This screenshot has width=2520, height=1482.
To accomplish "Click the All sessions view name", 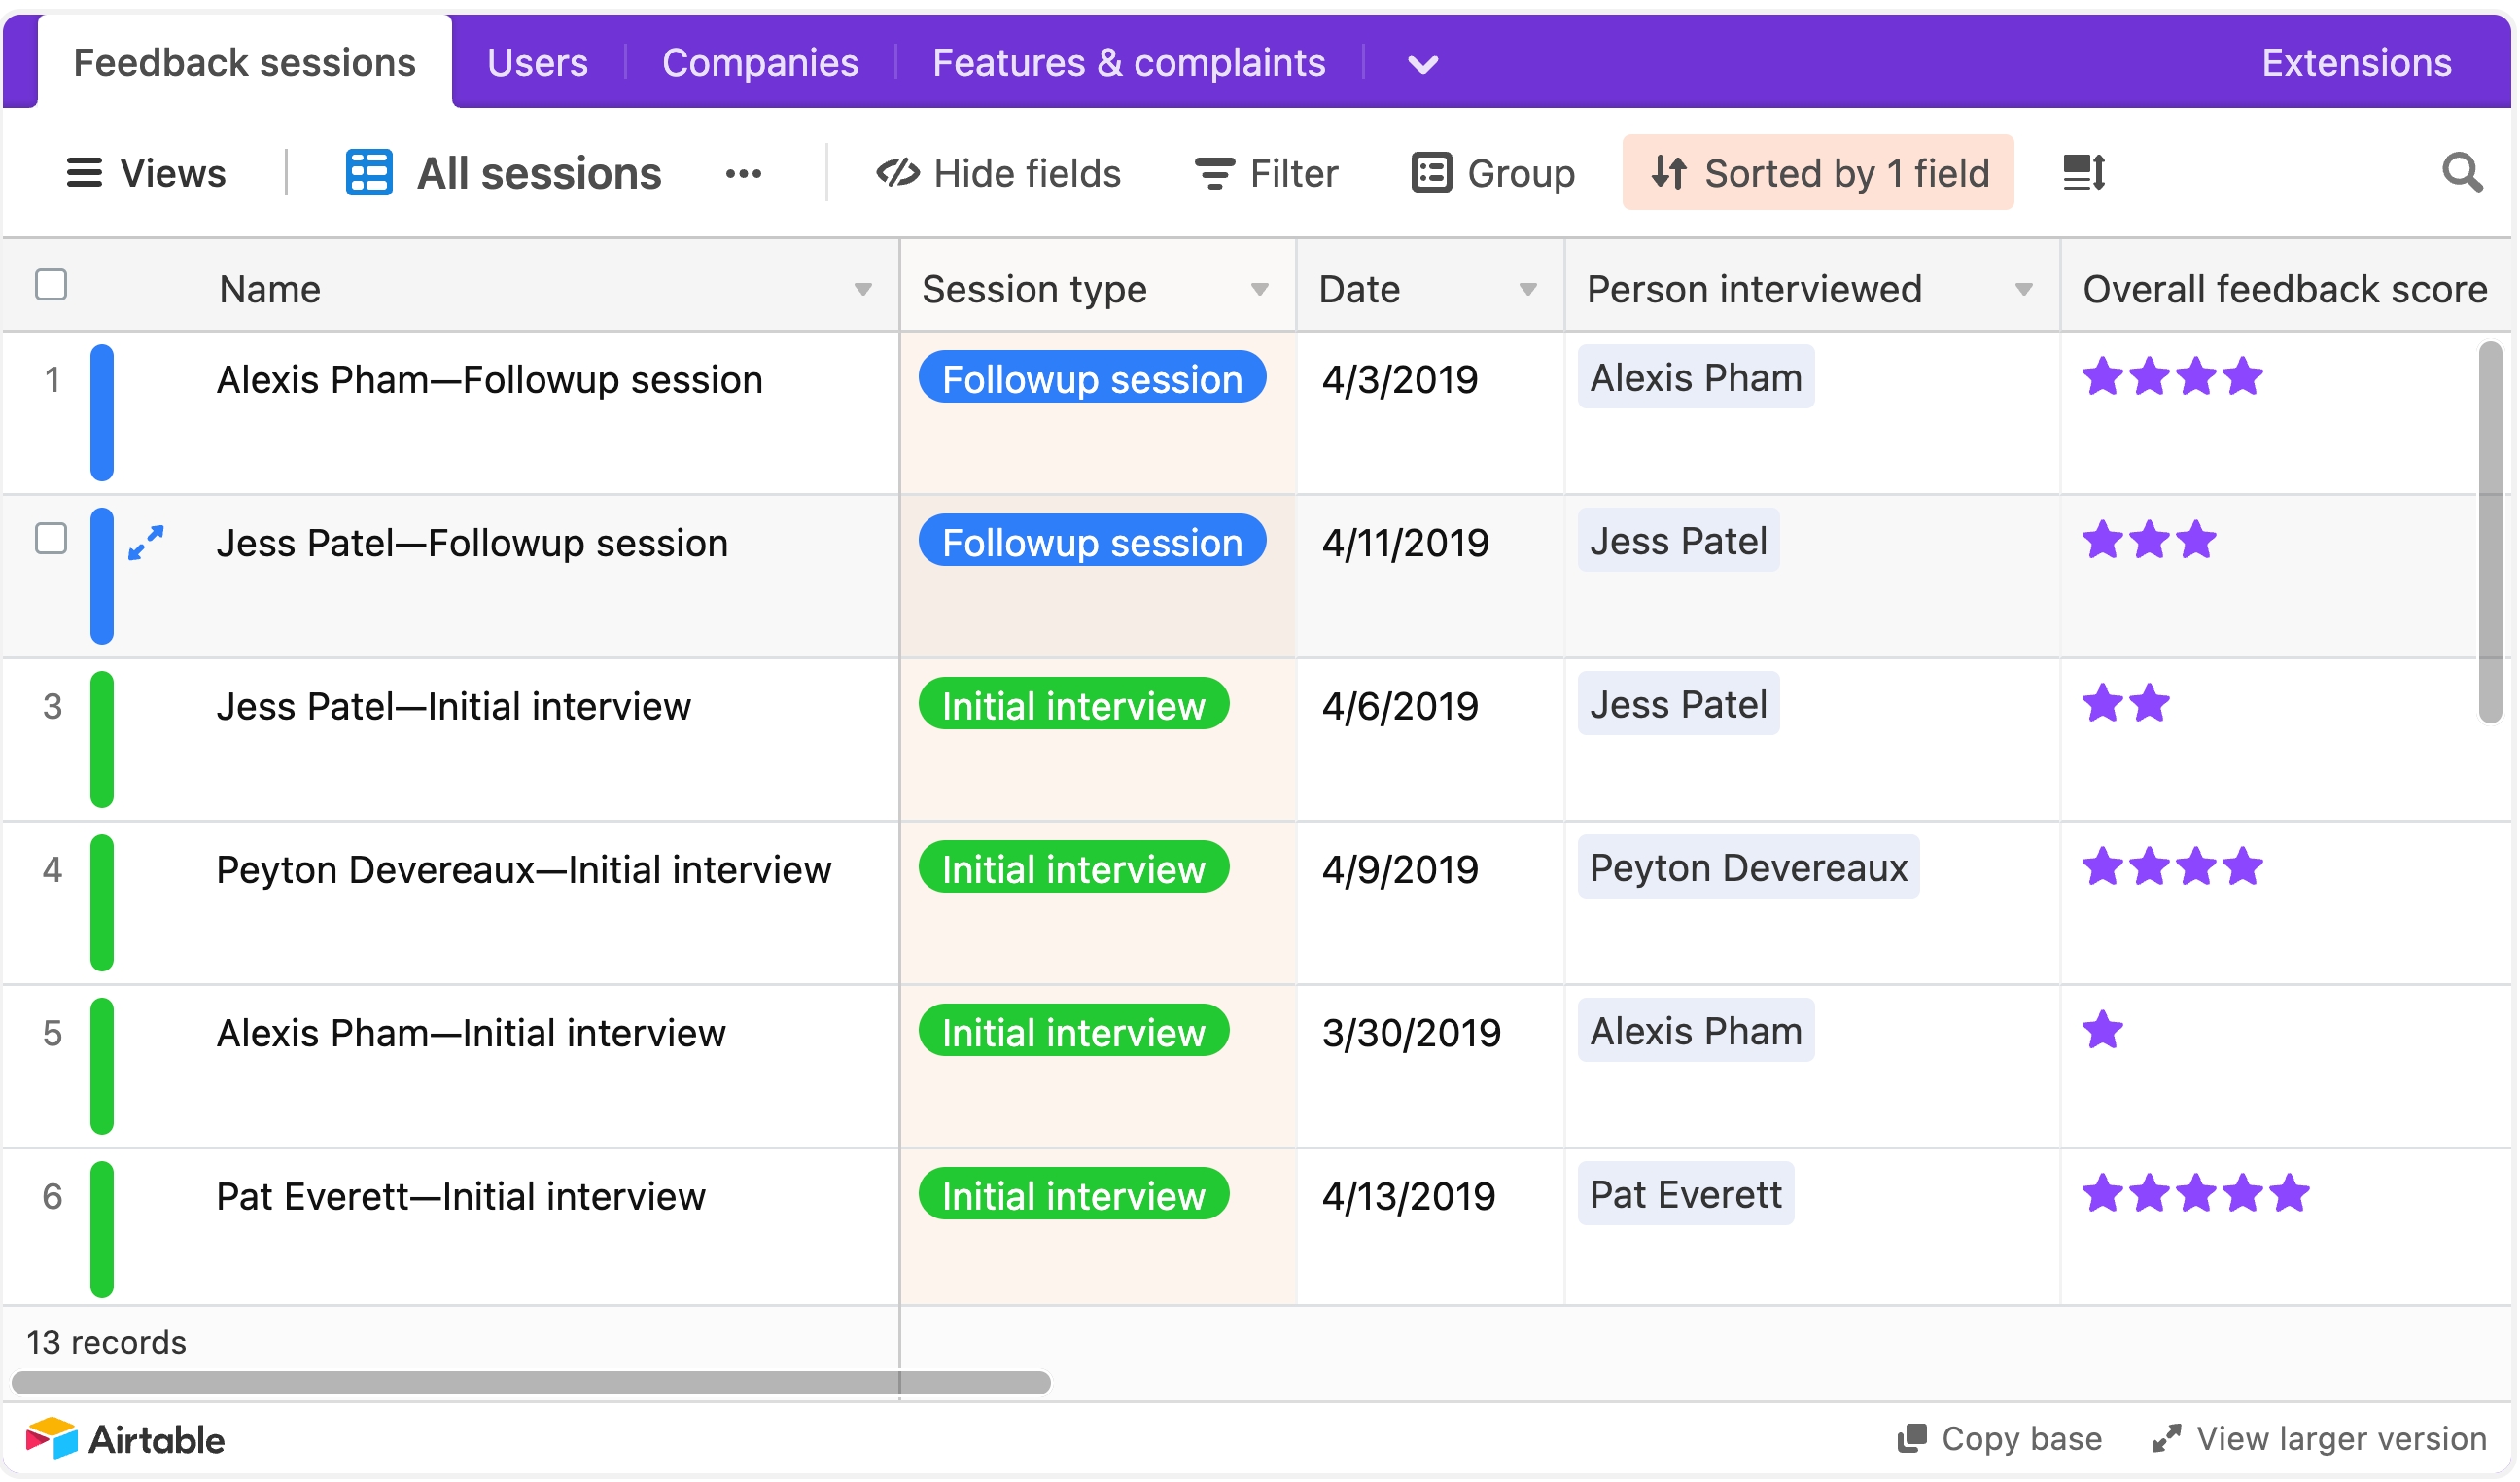I will (540, 173).
